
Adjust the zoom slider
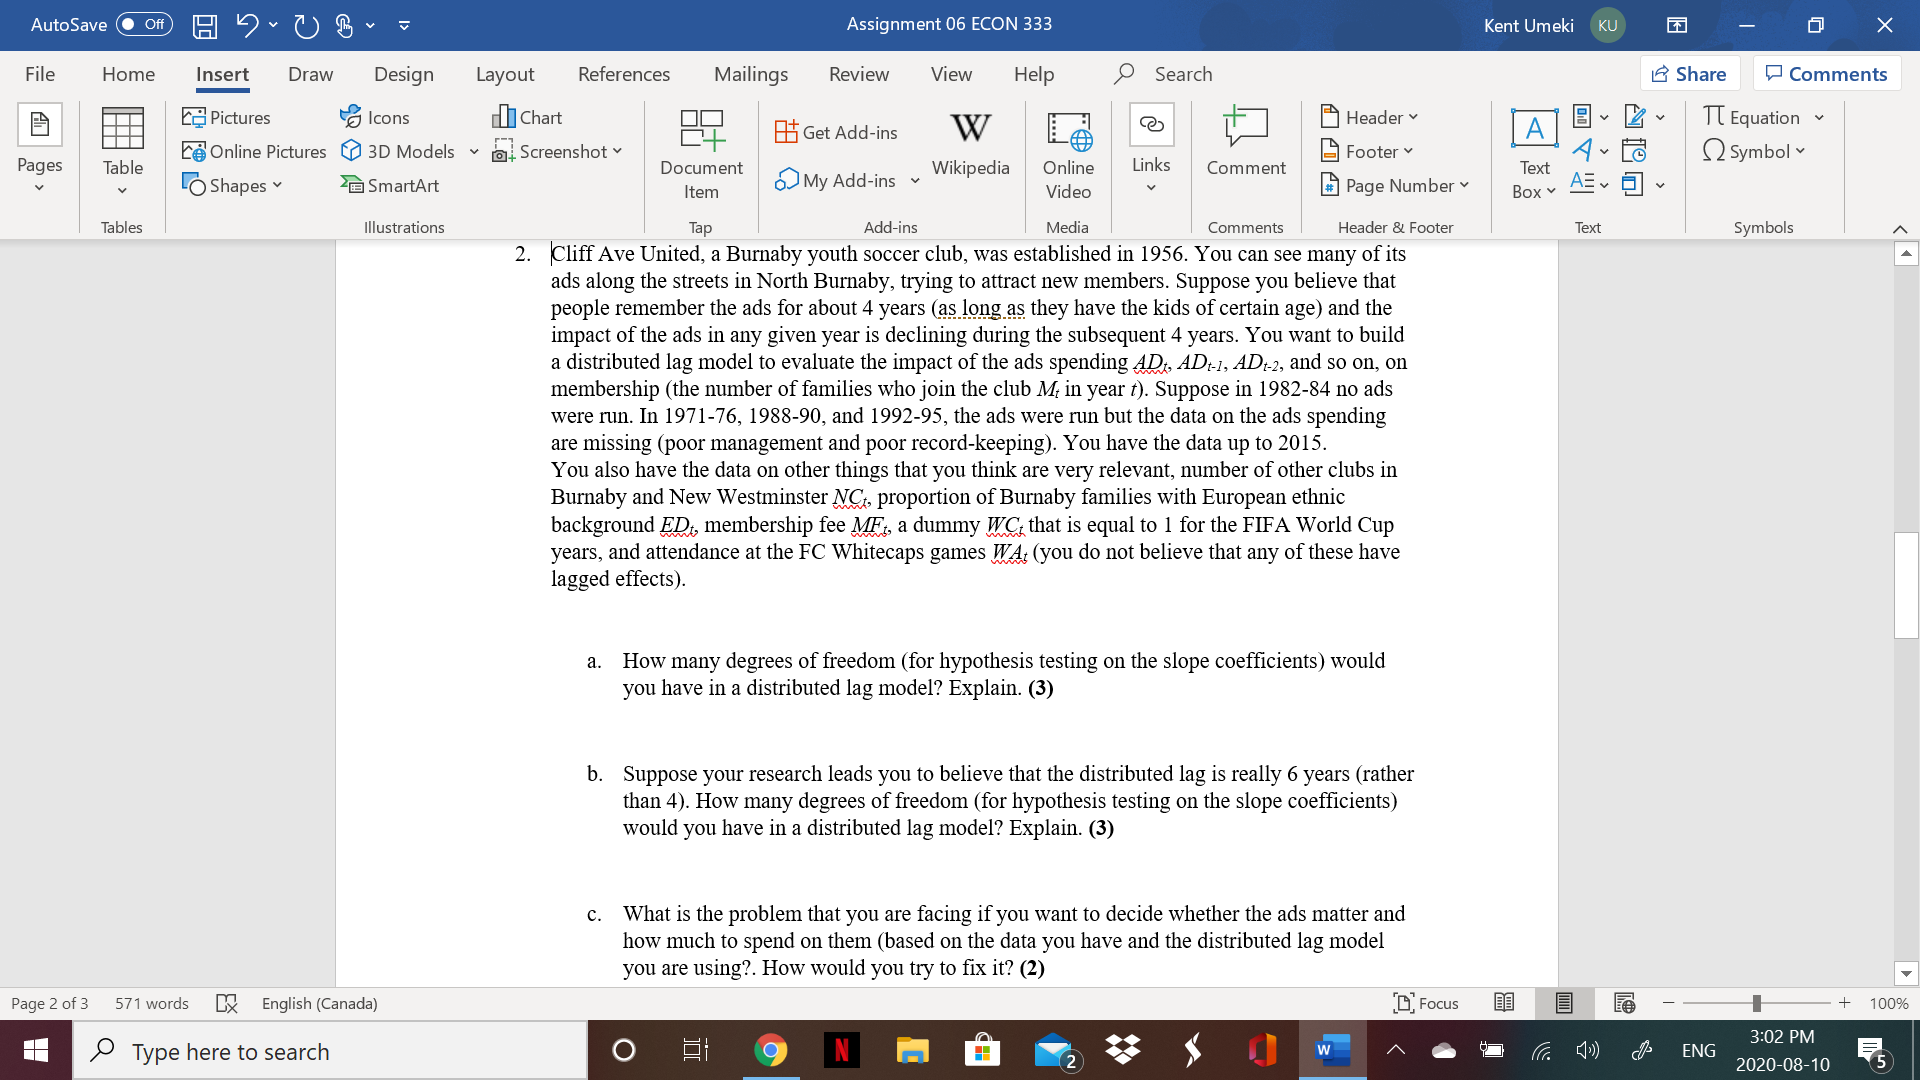pos(1757,1003)
